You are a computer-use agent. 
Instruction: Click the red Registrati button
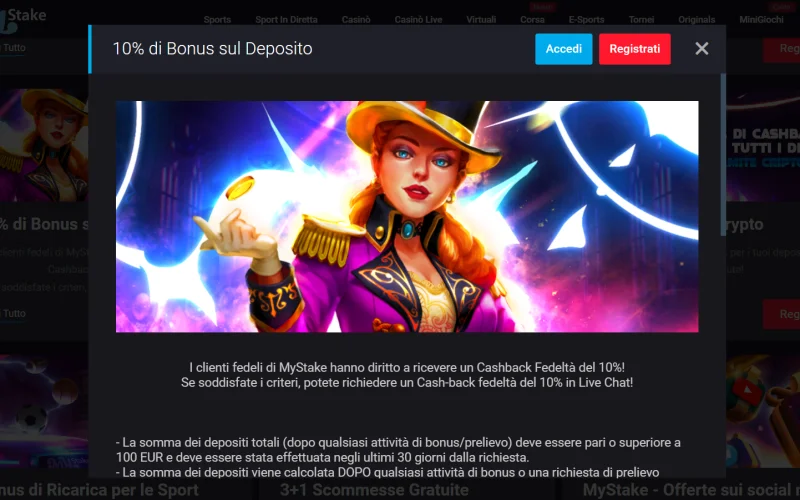click(634, 49)
